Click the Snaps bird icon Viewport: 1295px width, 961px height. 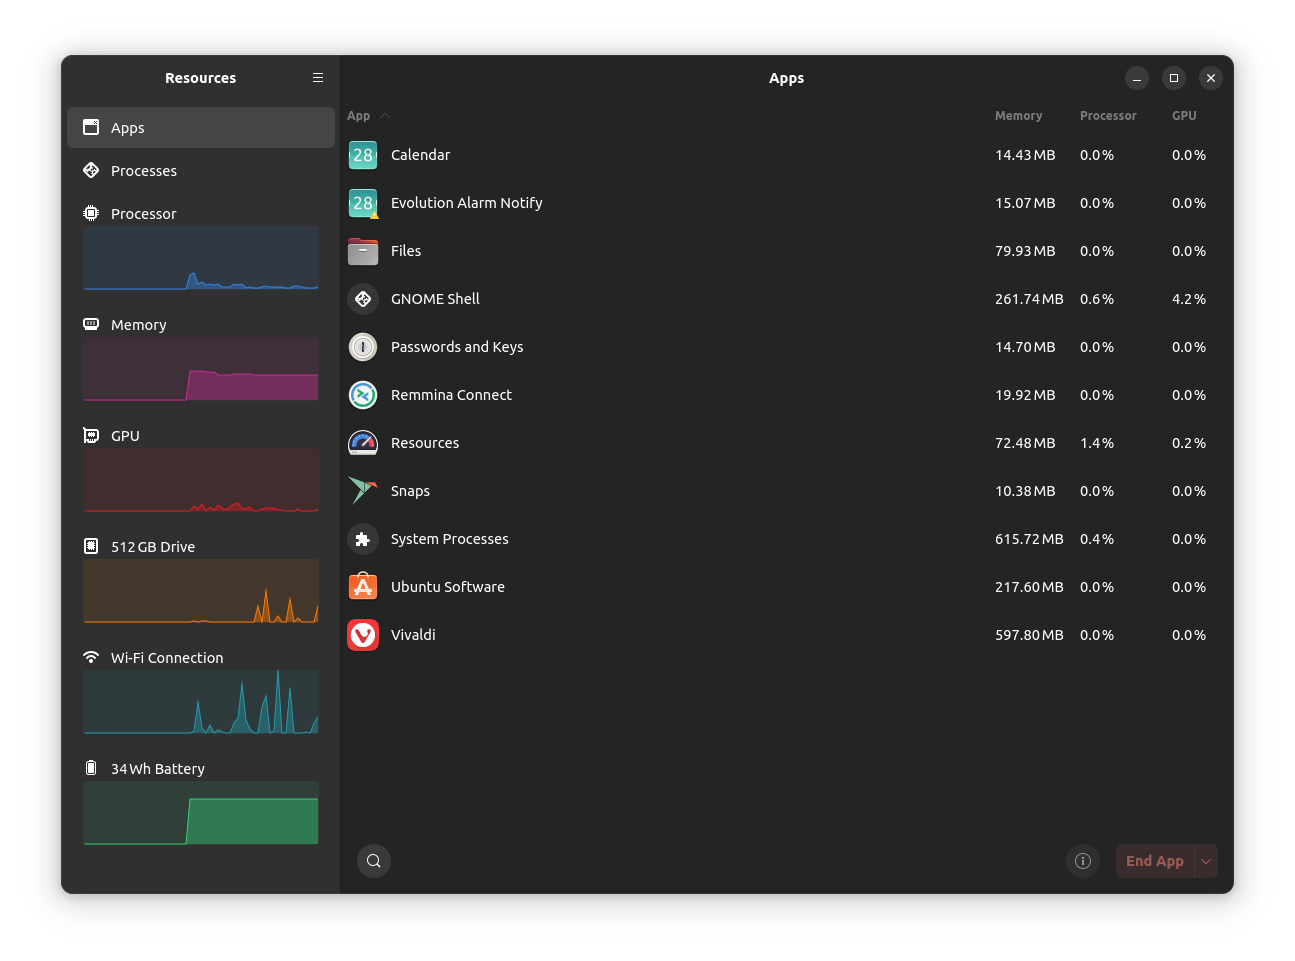[362, 491]
